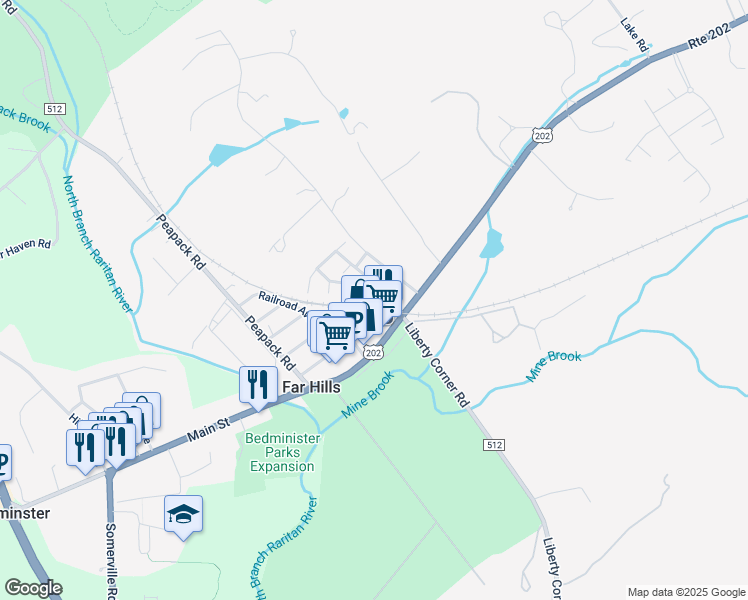
Task: Click the Route 202 shield in the northeast
Action: click(542, 136)
